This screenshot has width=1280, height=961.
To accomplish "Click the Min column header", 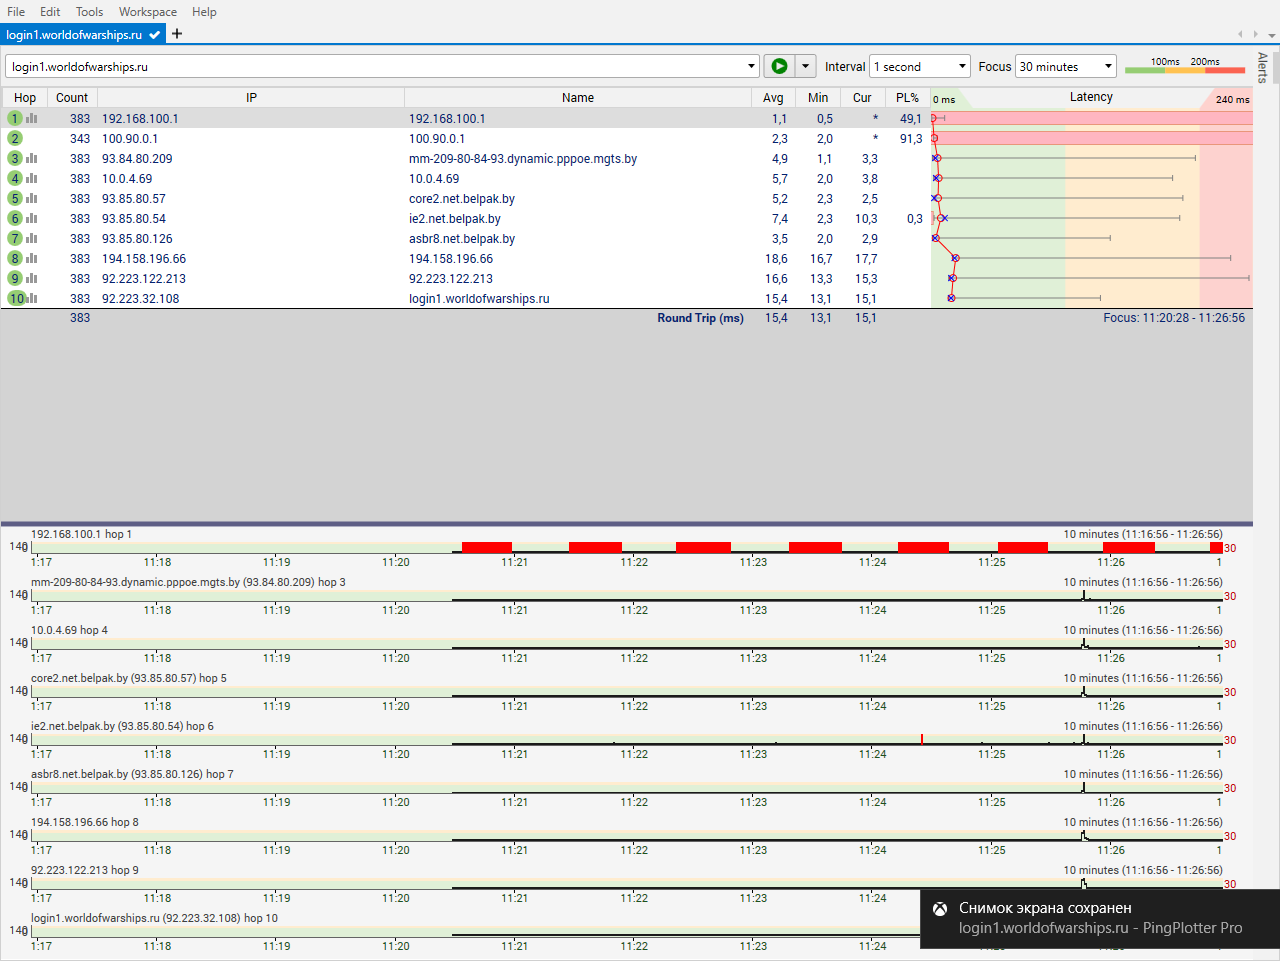I will pos(818,98).
